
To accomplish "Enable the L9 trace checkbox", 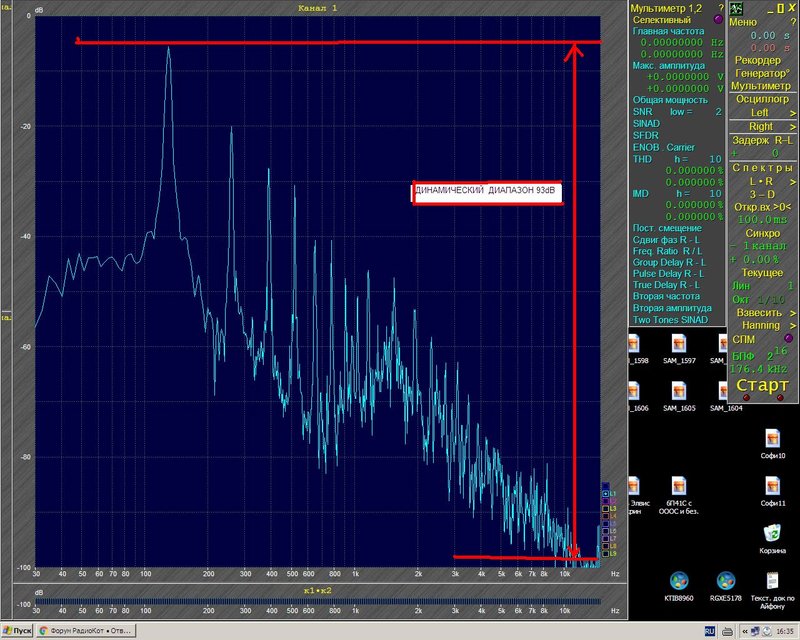I will (606, 554).
